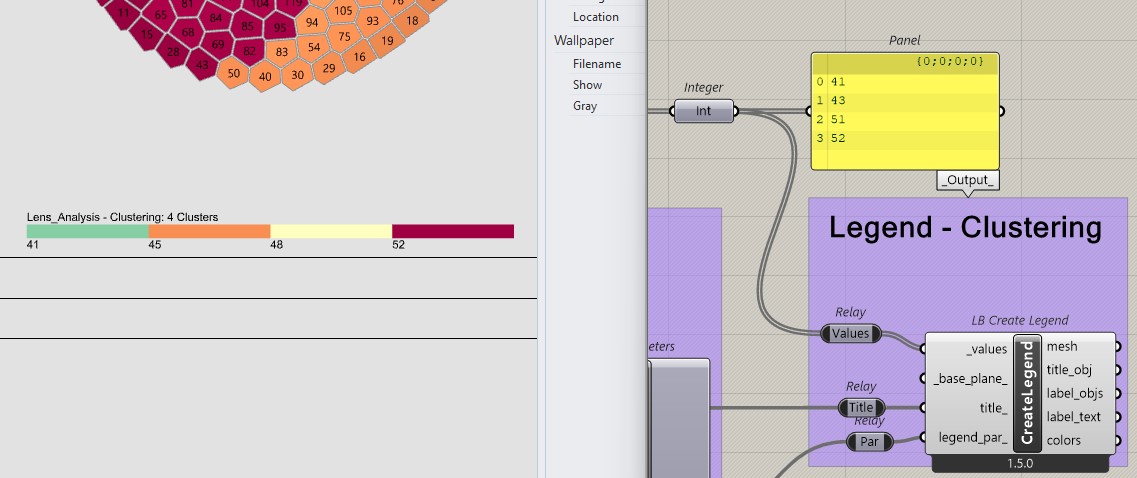Select the Filename property row

click(x=597, y=64)
